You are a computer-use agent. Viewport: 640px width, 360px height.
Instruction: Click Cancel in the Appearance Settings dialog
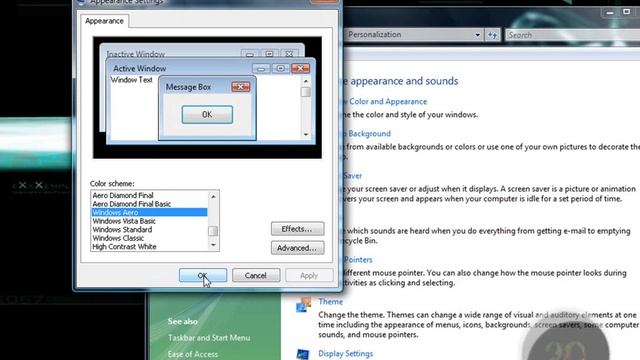(x=256, y=276)
